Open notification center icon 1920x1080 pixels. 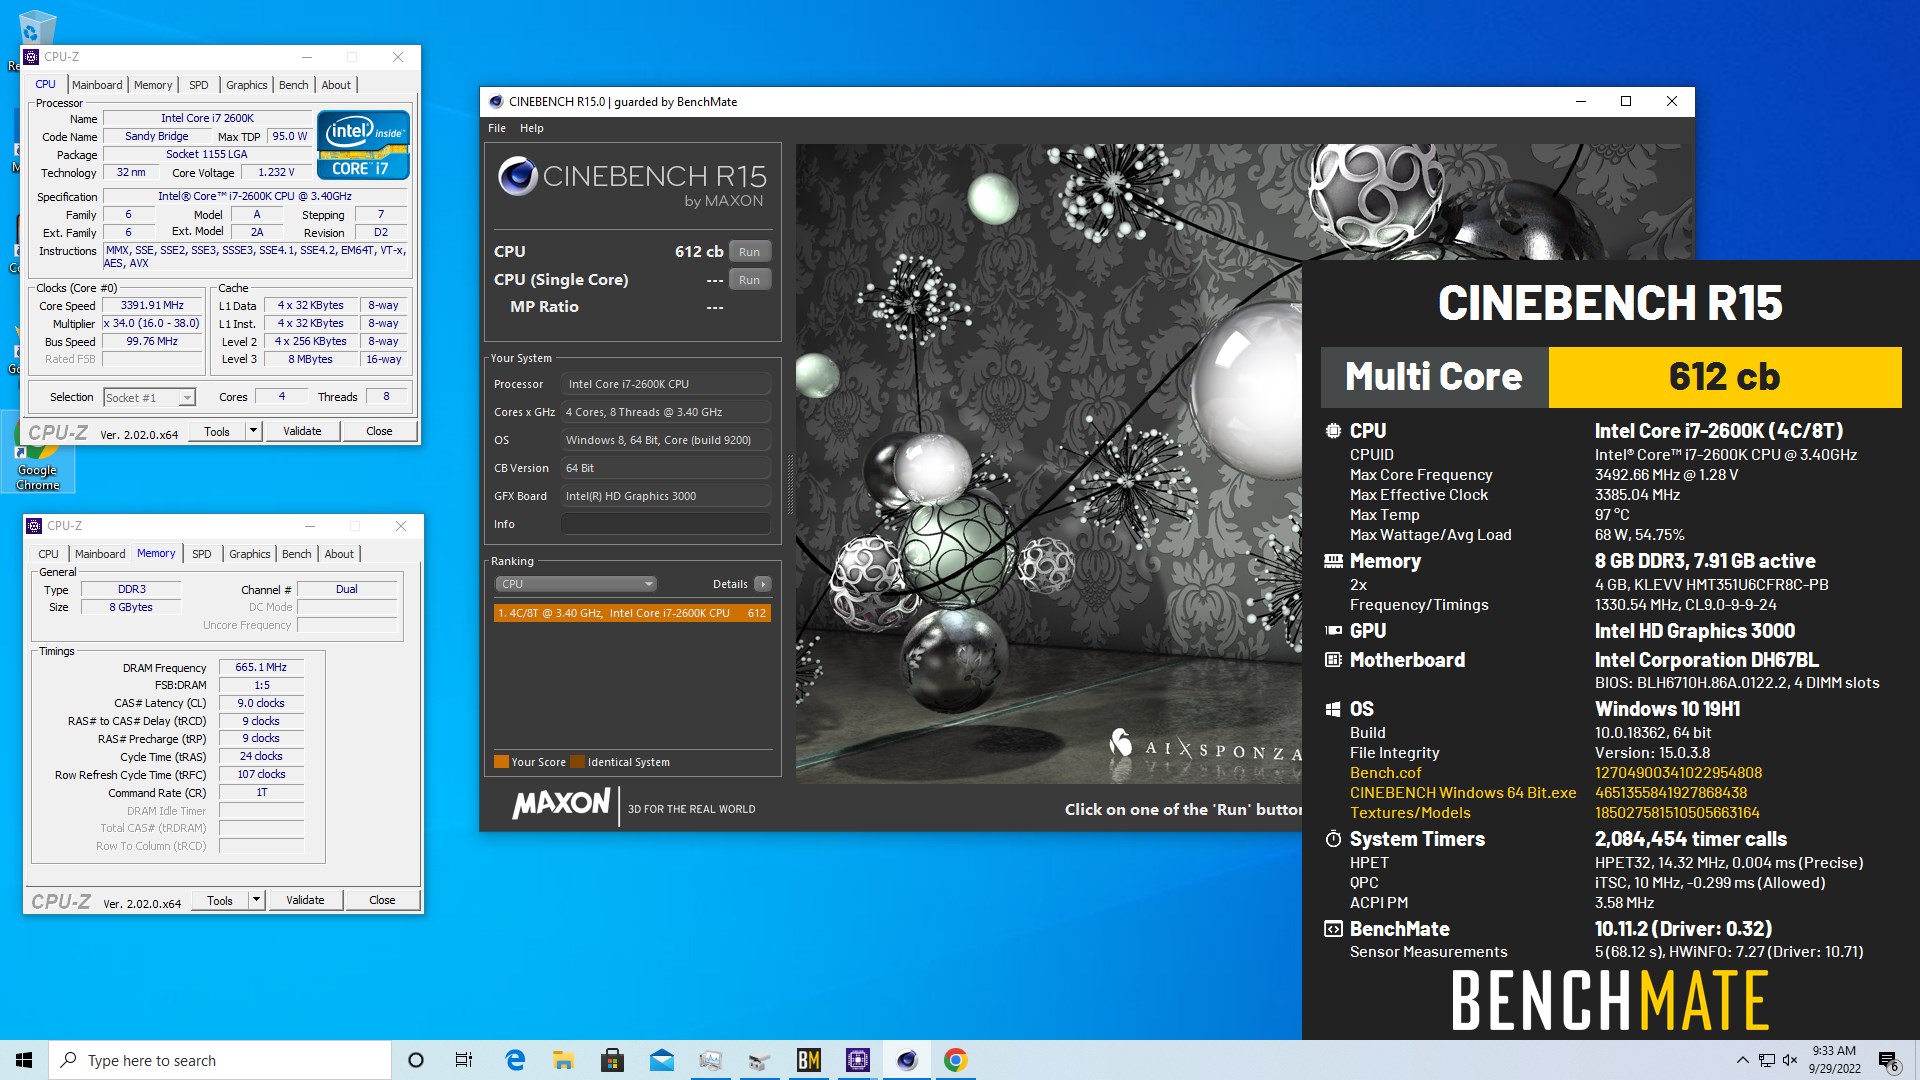(1888, 1060)
